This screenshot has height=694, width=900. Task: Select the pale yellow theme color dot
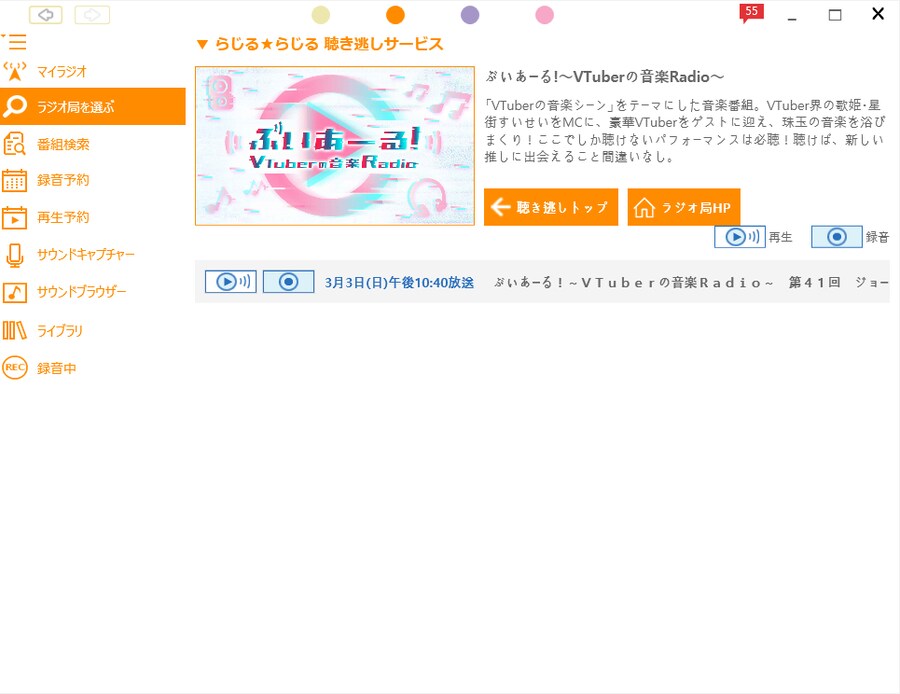321,15
